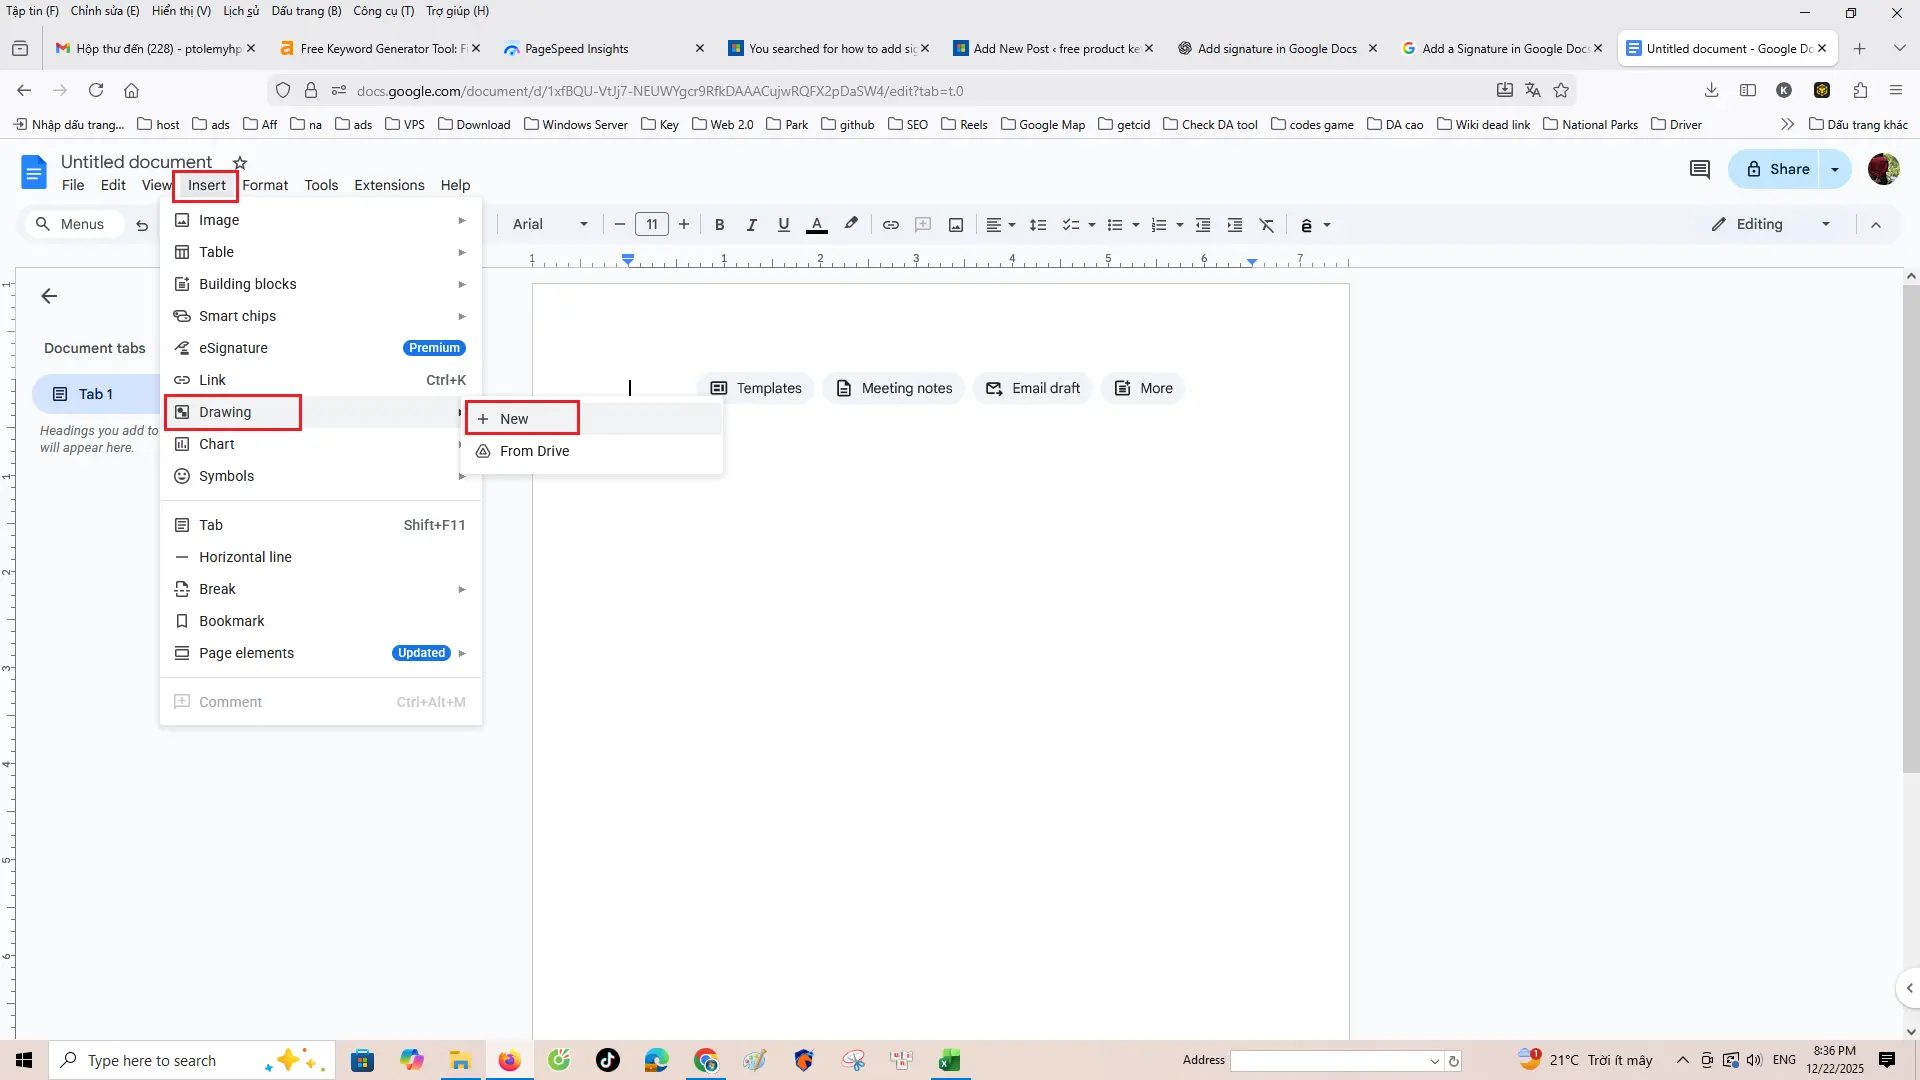
Task: Choose Horizontal line from Insert menu
Action: coord(245,557)
